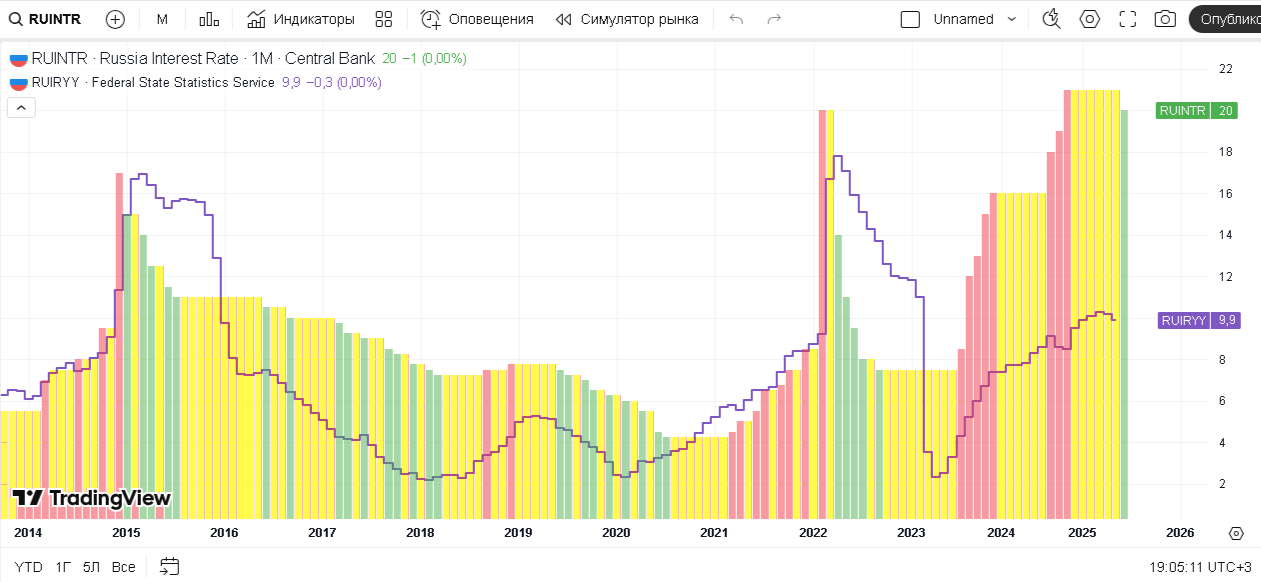Open the go-to-date calendar icon

tap(169, 566)
